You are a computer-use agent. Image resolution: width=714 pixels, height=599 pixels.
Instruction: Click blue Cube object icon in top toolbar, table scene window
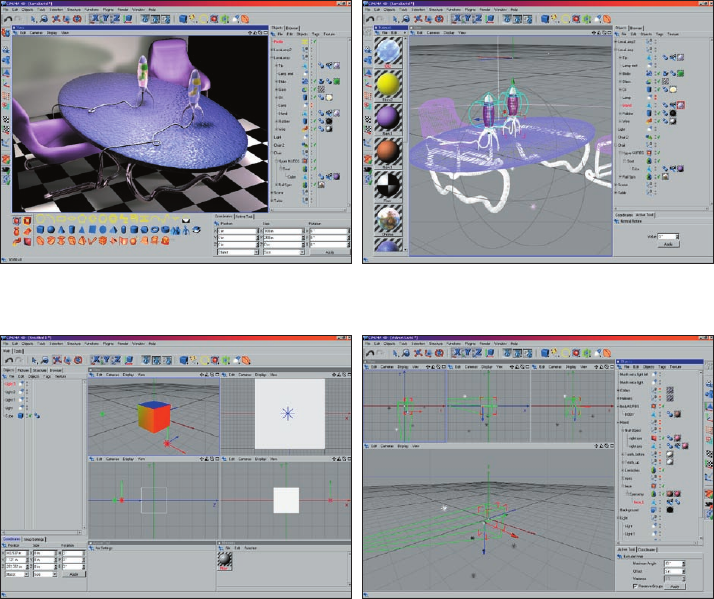point(183,19)
